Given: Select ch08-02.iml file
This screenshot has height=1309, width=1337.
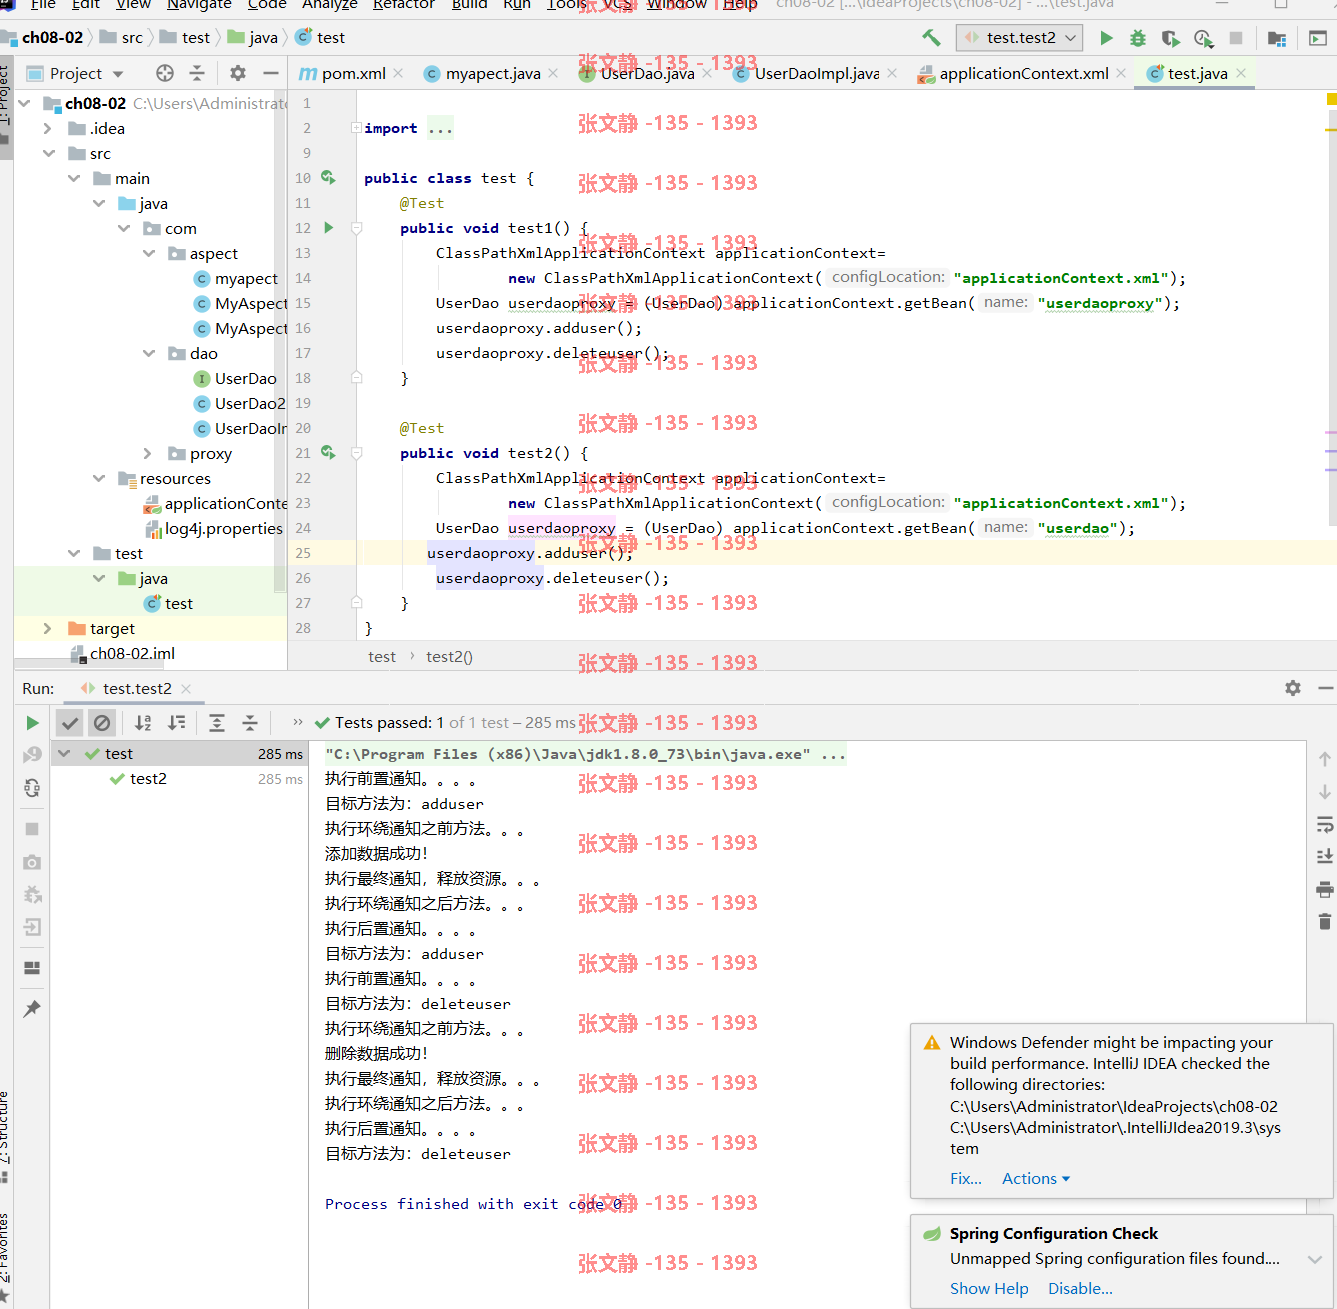Looking at the screenshot, I should coord(132,653).
